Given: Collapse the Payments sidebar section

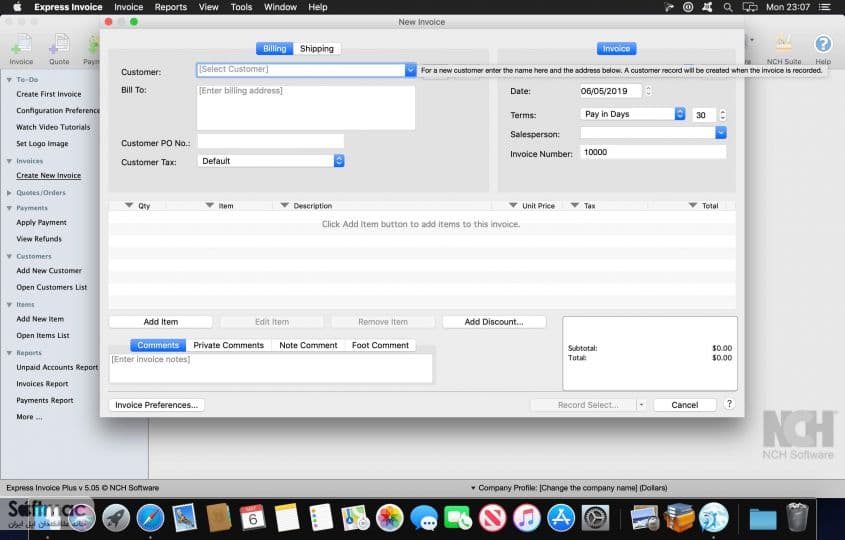Looking at the screenshot, I should pyautogui.click(x=9, y=208).
